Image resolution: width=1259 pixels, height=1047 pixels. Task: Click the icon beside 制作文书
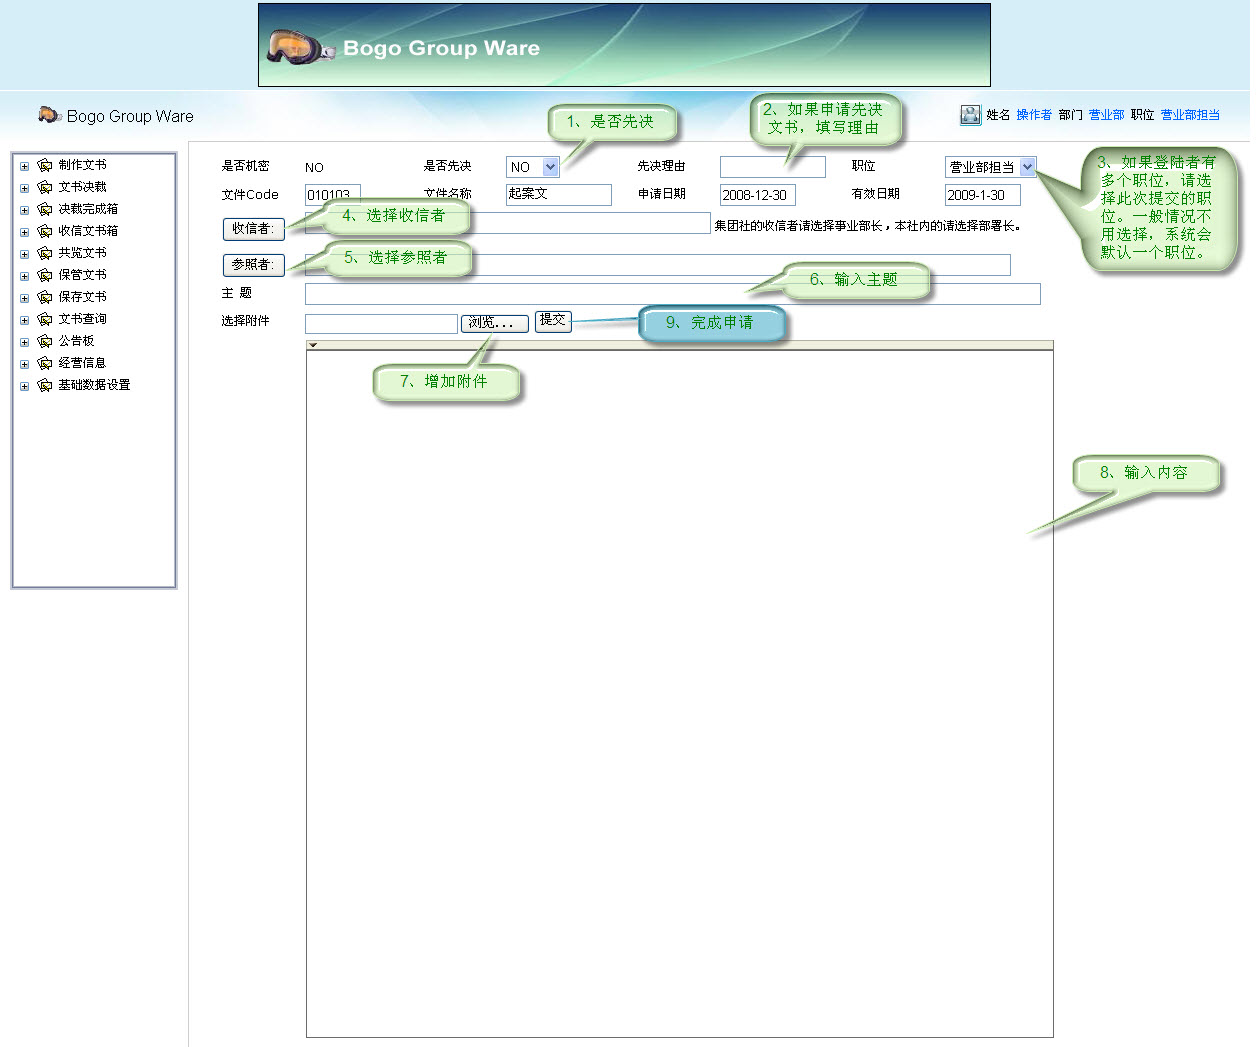click(x=45, y=166)
